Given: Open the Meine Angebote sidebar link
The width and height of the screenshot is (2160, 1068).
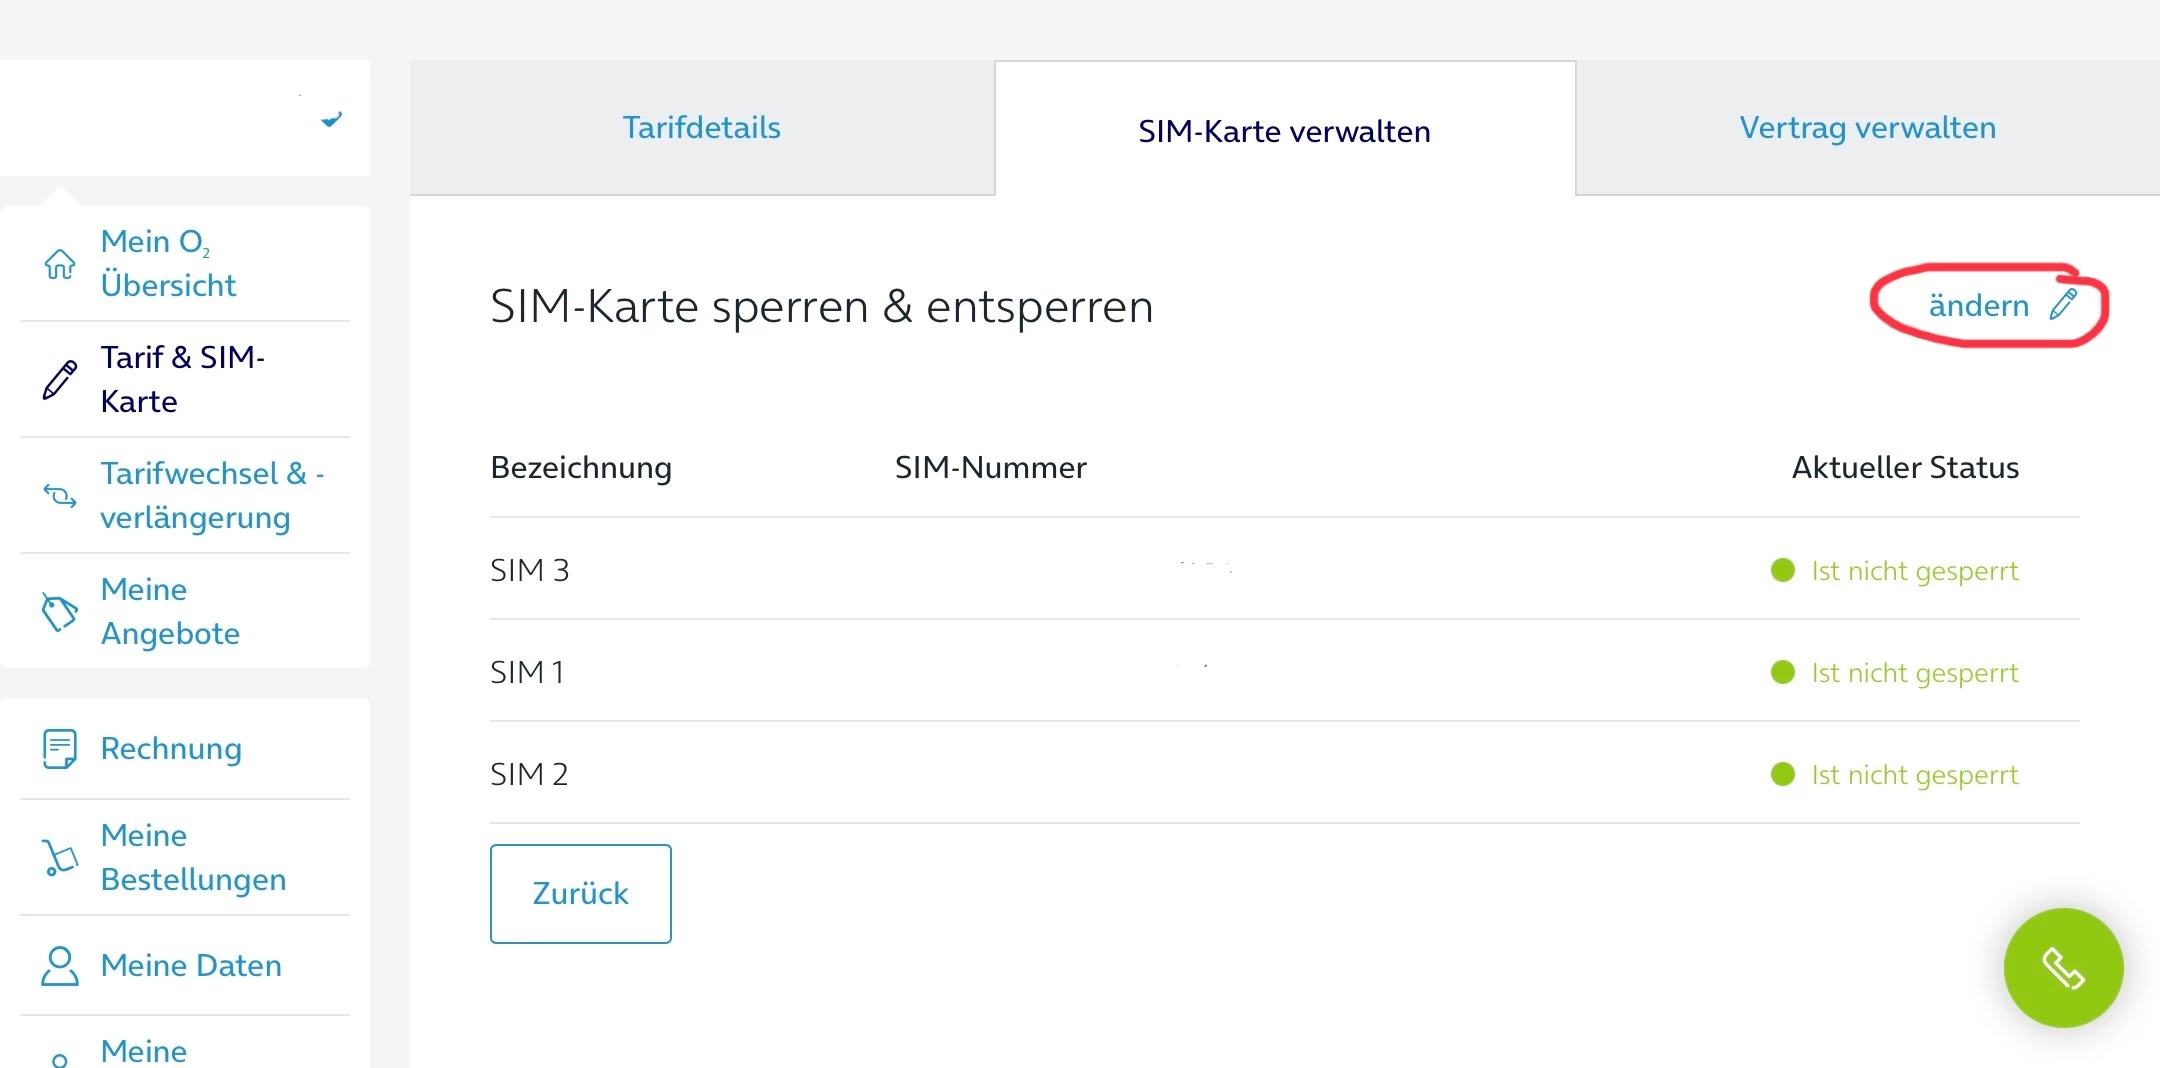Looking at the screenshot, I should 170,611.
